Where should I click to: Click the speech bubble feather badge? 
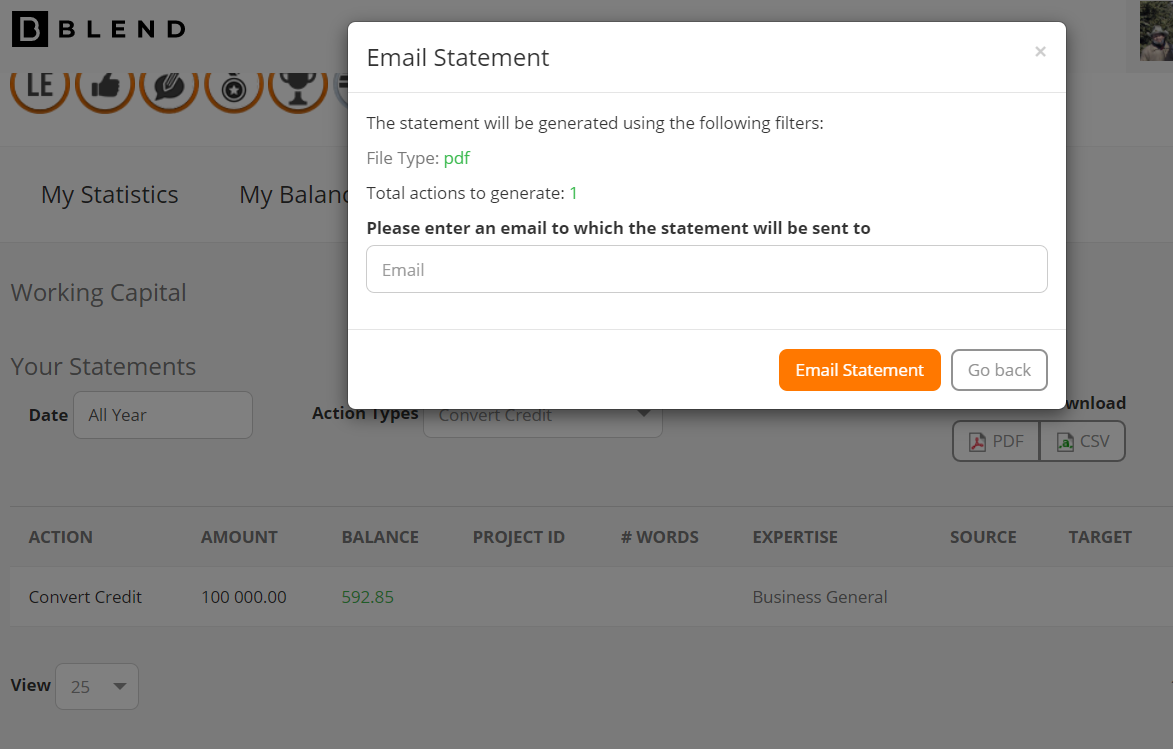[169, 88]
